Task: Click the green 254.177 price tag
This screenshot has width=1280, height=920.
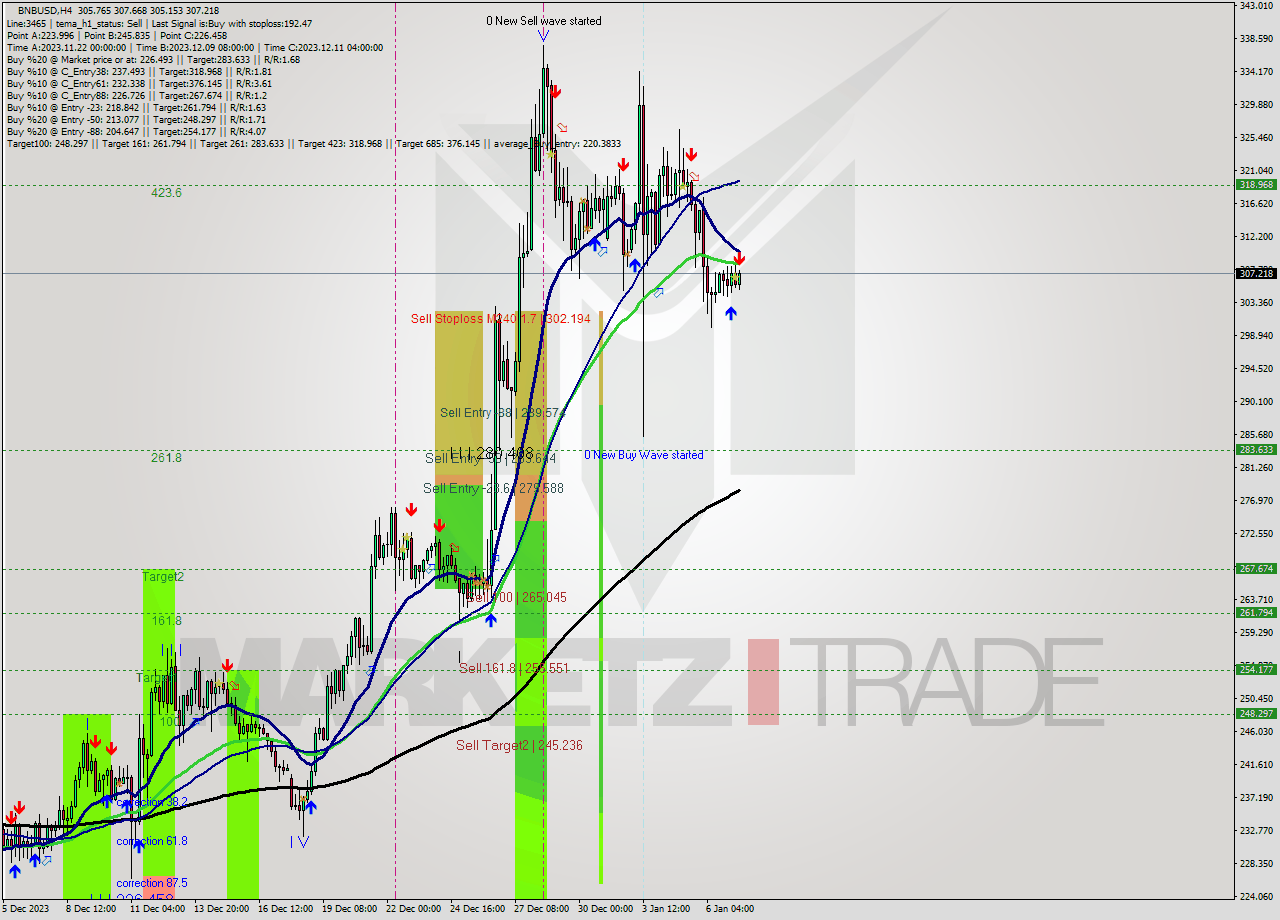Action: tap(1256, 669)
